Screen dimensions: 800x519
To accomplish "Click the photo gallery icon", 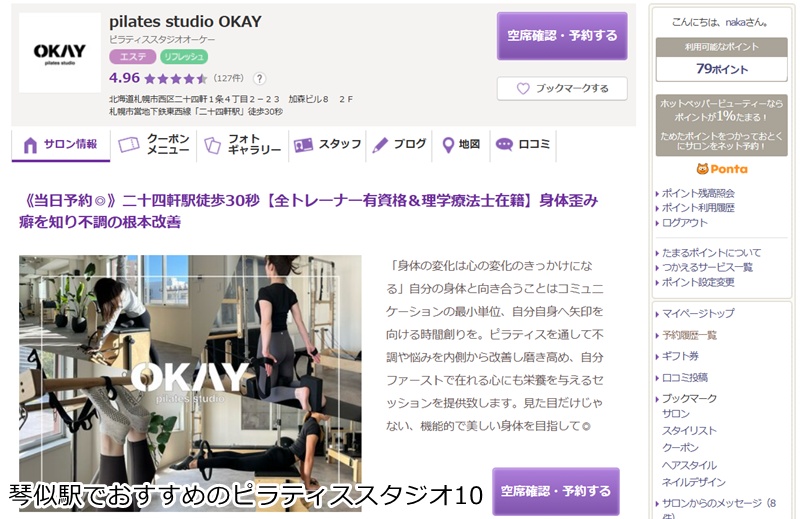I will [x=212, y=145].
